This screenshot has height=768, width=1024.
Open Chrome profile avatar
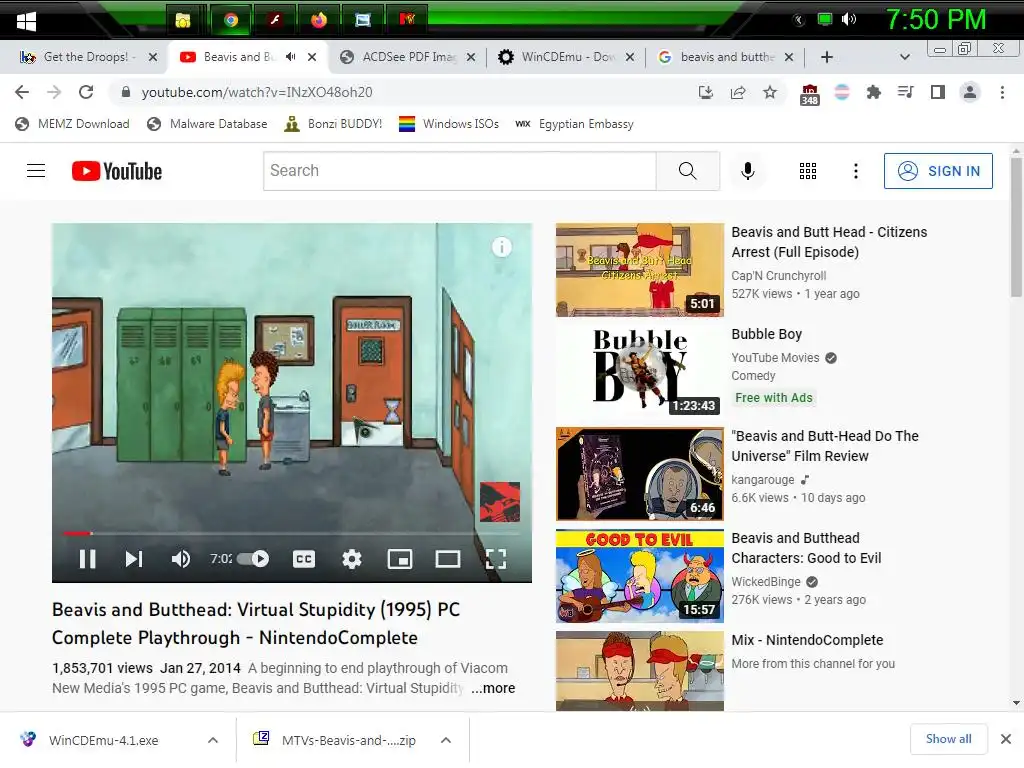point(970,93)
